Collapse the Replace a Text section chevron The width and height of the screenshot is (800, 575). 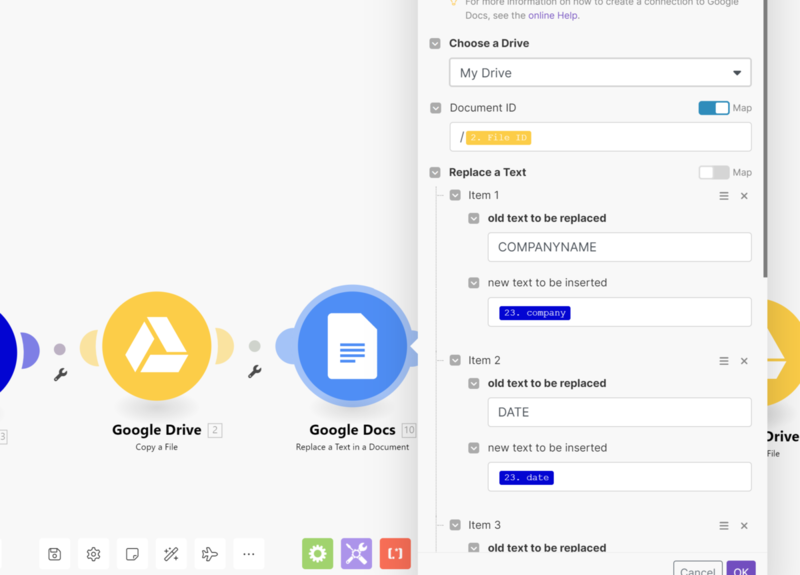point(435,172)
